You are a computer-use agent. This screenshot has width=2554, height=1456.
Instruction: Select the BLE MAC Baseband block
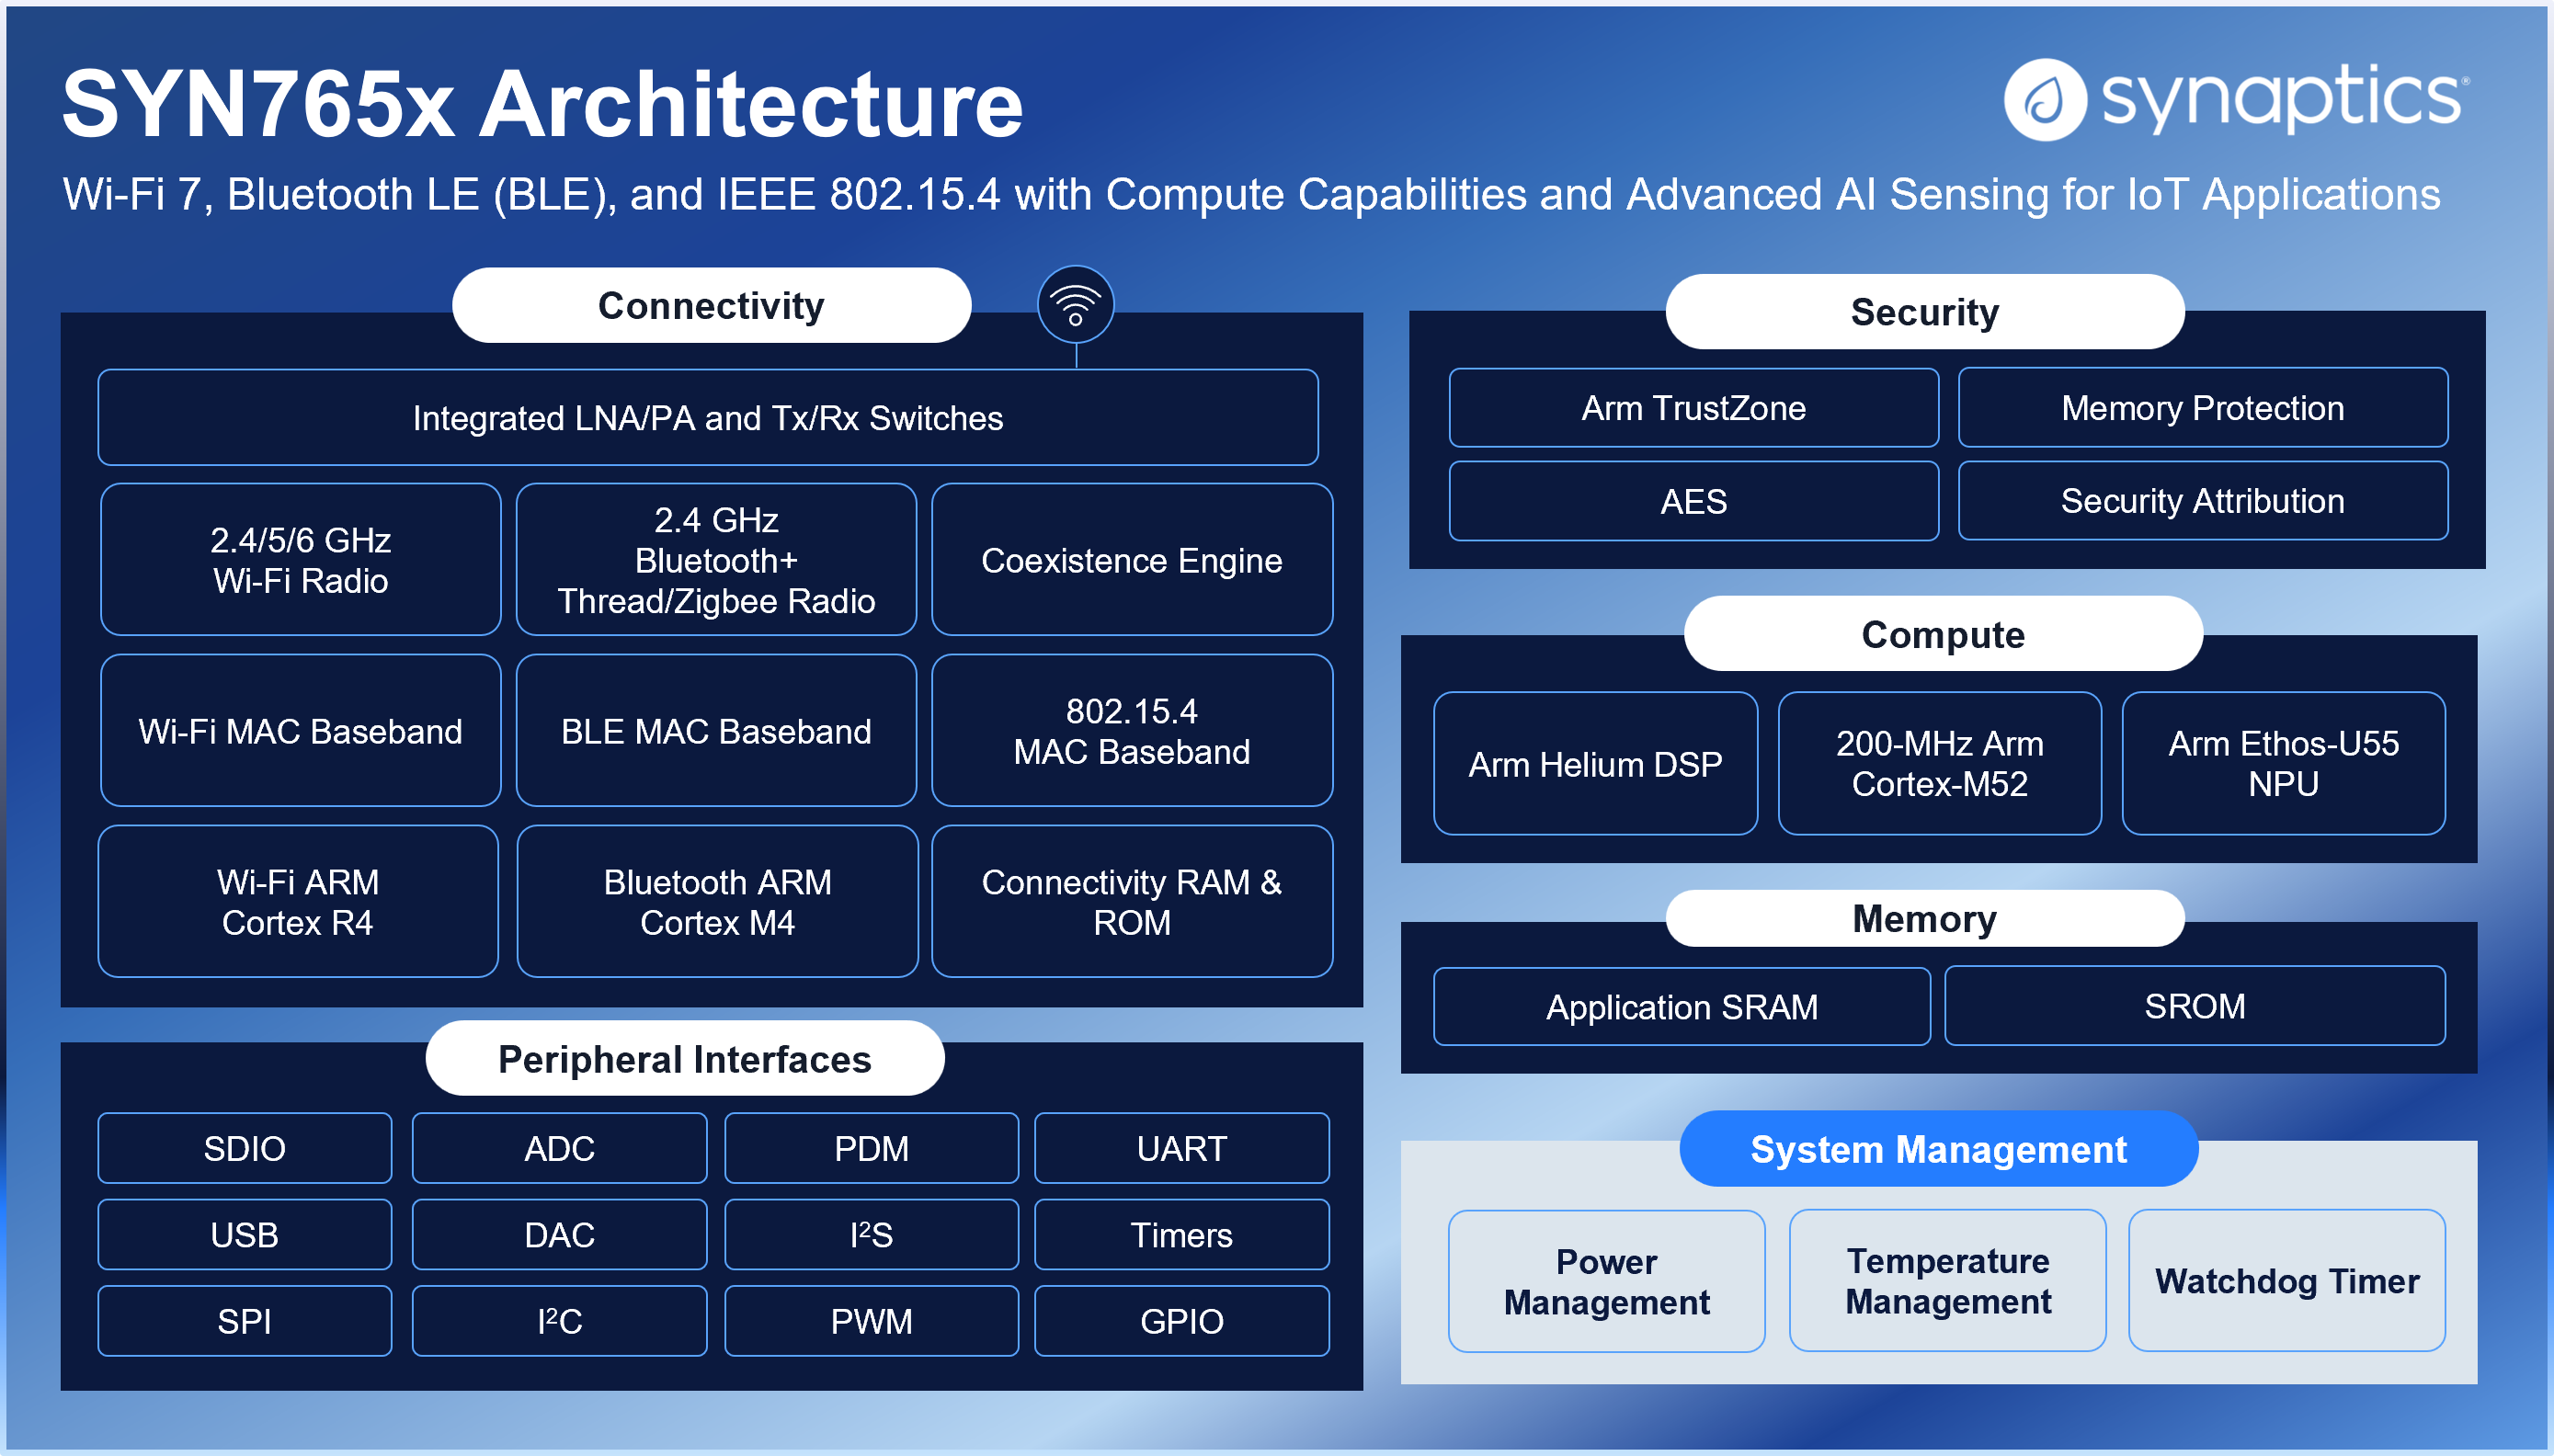[x=716, y=731]
